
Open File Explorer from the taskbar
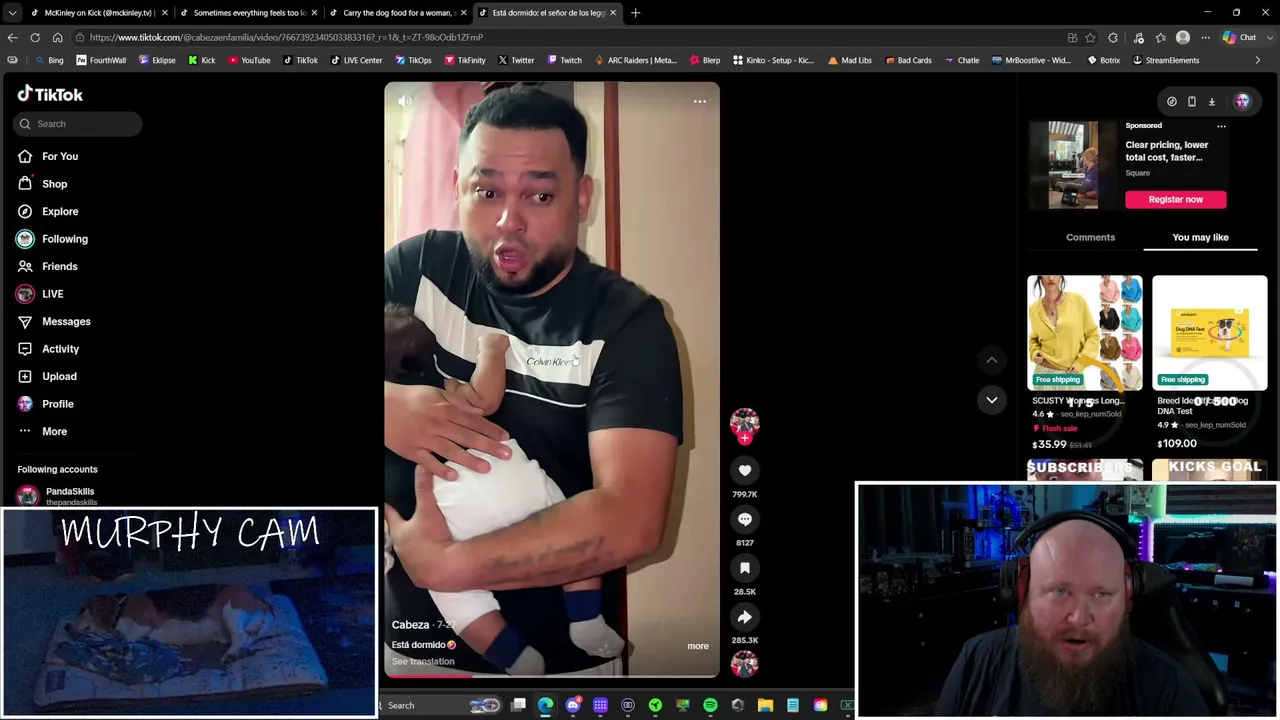pyautogui.click(x=765, y=705)
